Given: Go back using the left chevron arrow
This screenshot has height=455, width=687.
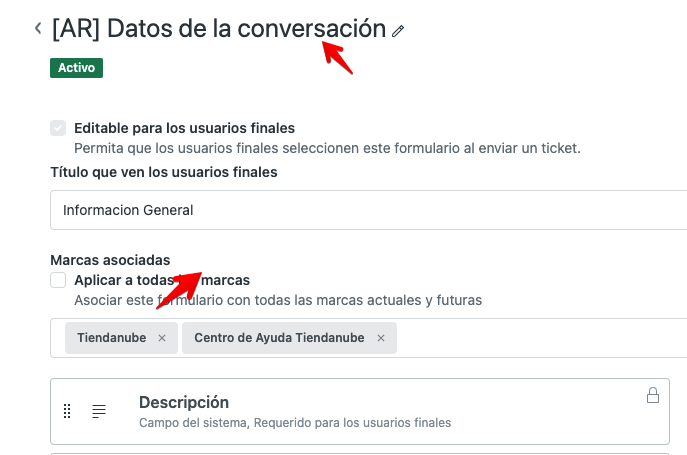Looking at the screenshot, I should click(38, 28).
